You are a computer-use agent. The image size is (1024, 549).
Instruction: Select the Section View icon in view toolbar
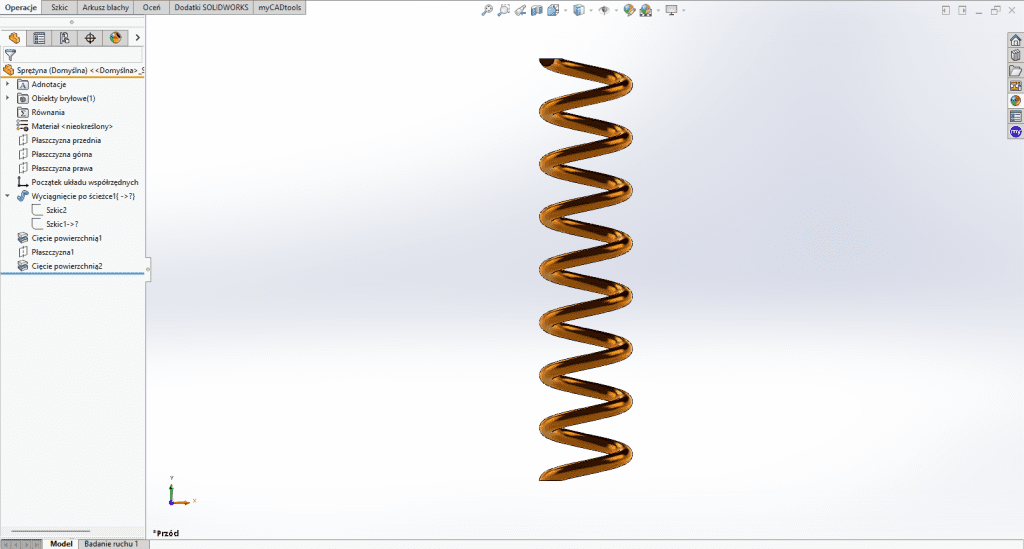(537, 10)
